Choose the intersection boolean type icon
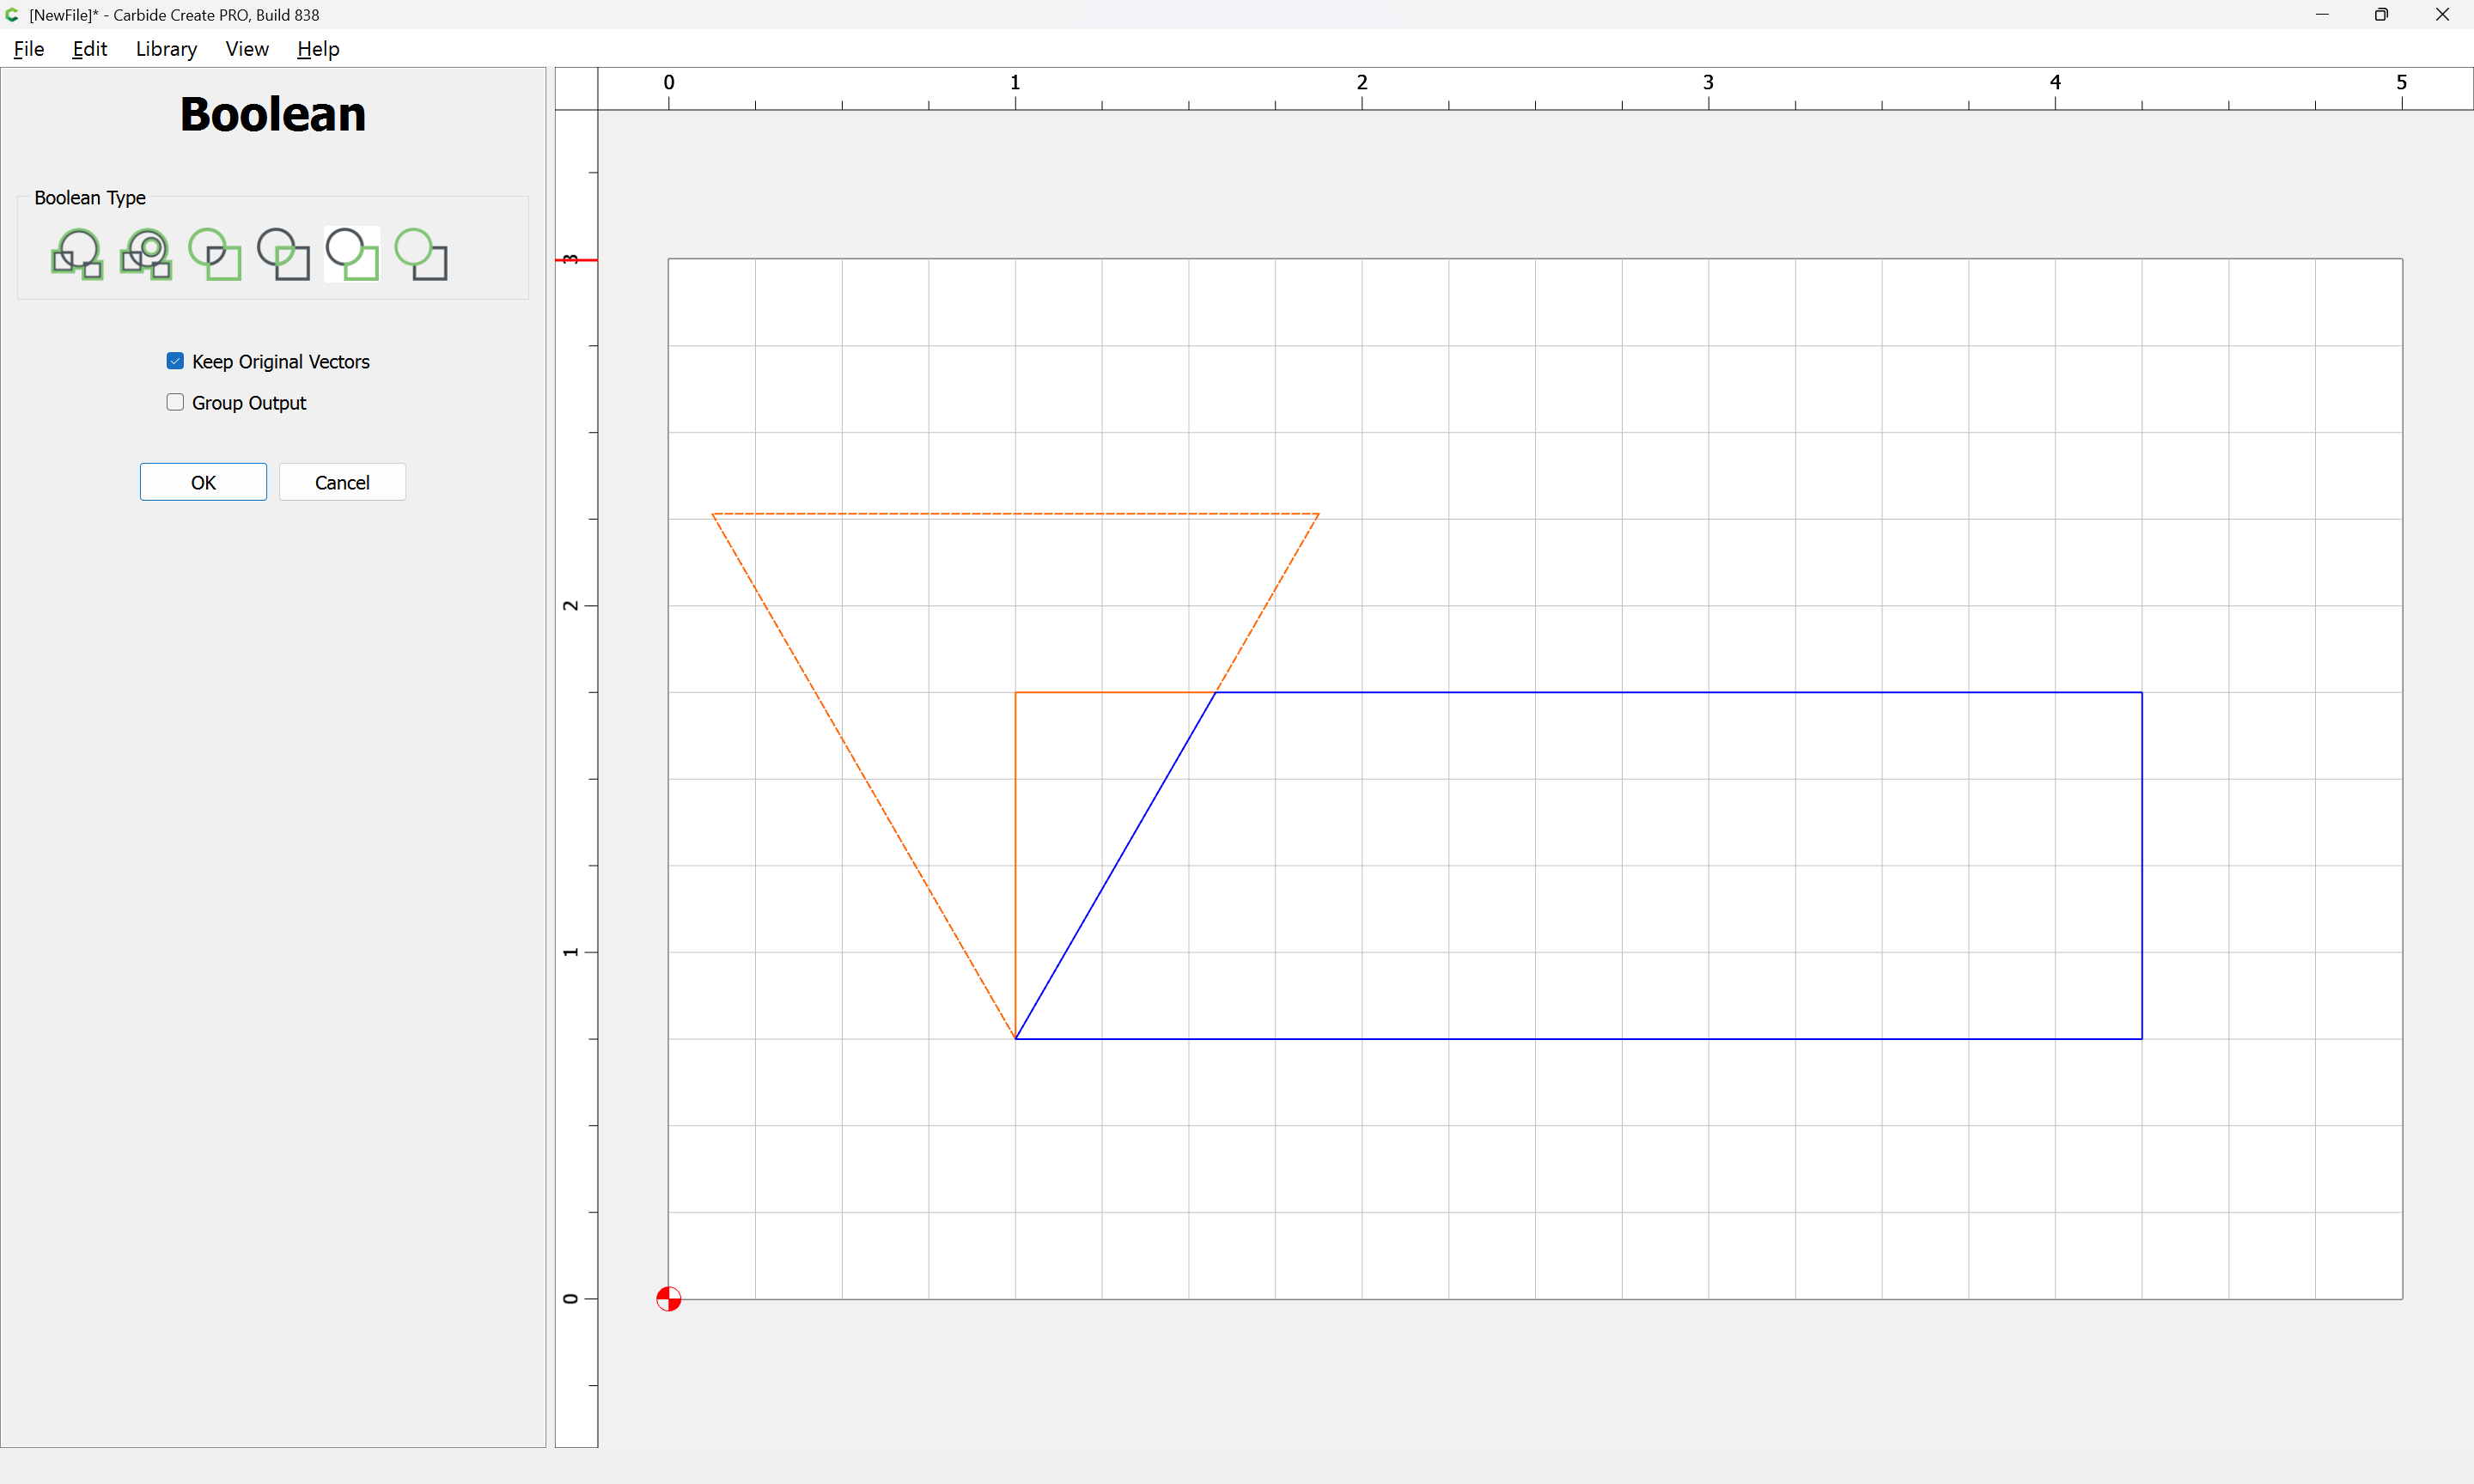 pos(283,254)
